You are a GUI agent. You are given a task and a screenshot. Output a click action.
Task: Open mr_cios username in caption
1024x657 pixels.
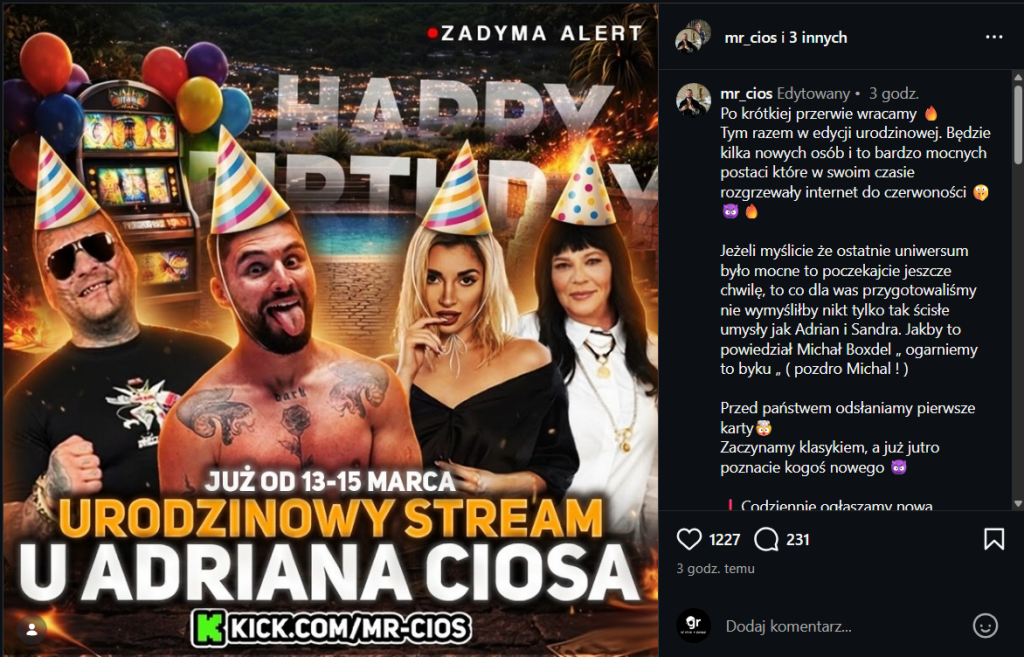pyautogui.click(x=746, y=94)
